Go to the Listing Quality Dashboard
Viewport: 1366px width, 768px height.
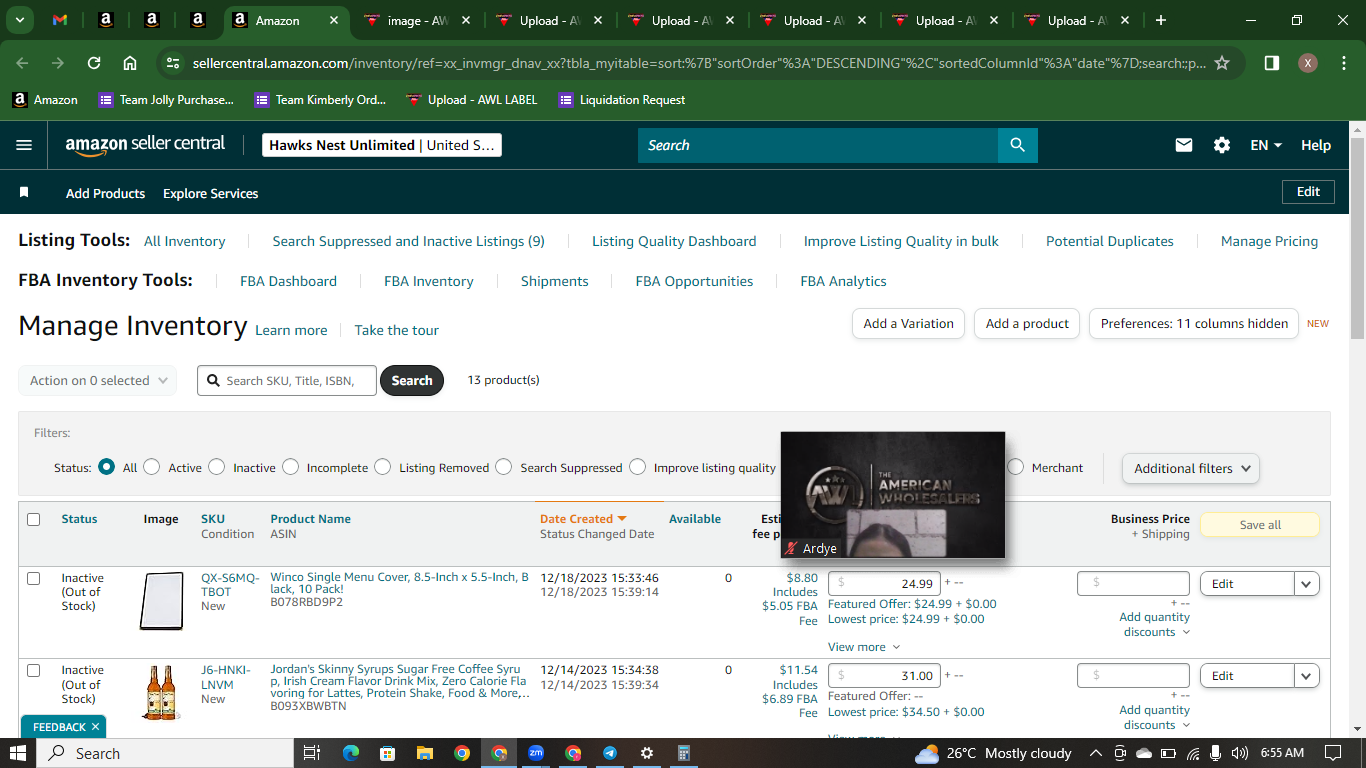[674, 241]
